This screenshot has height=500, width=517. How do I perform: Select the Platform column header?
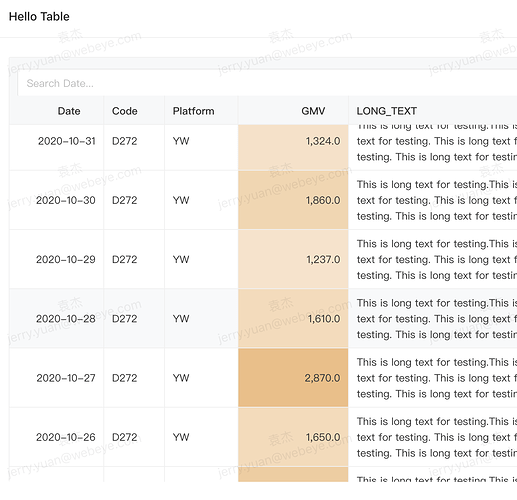coord(193,111)
